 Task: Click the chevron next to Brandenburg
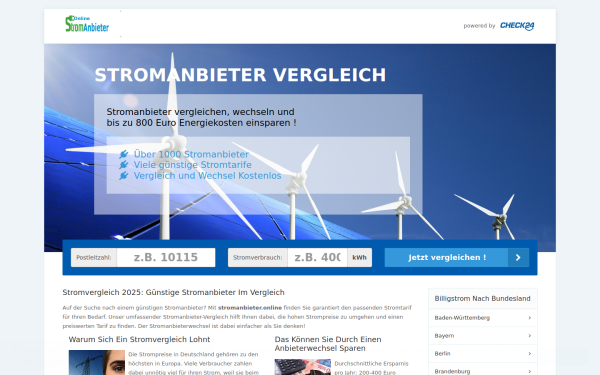point(530,371)
